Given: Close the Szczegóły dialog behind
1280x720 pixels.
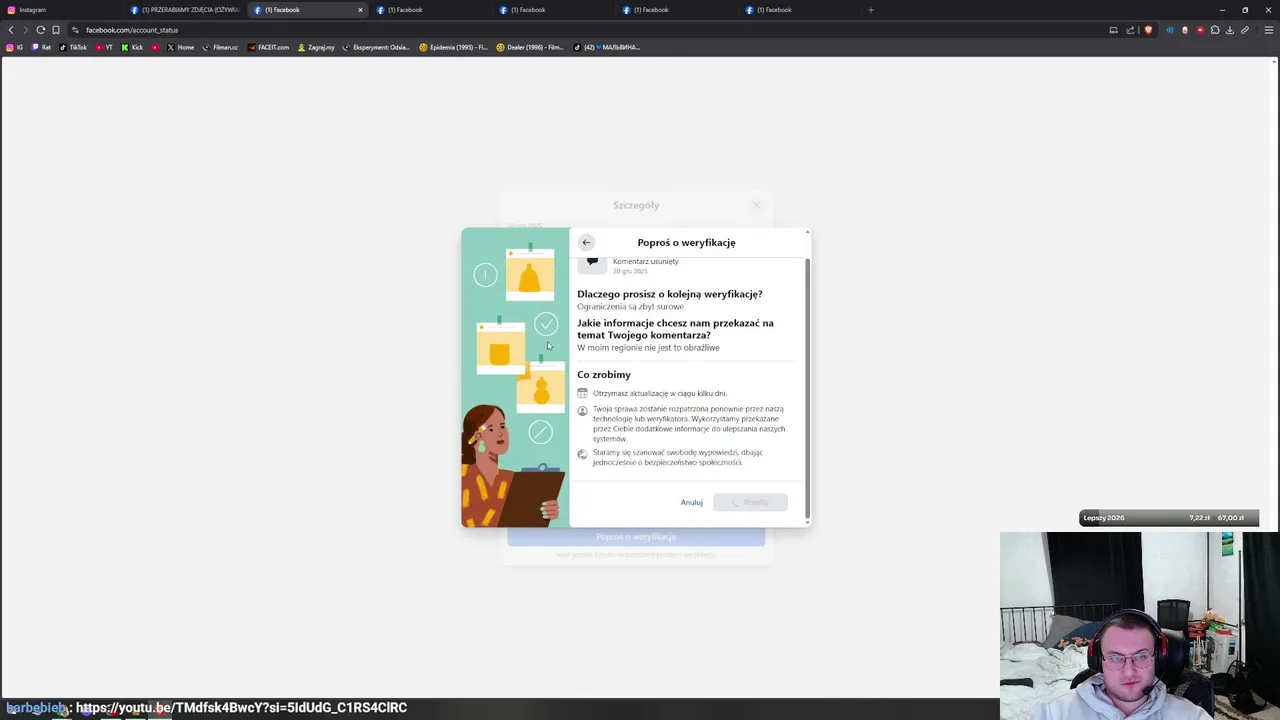Looking at the screenshot, I should (756, 205).
